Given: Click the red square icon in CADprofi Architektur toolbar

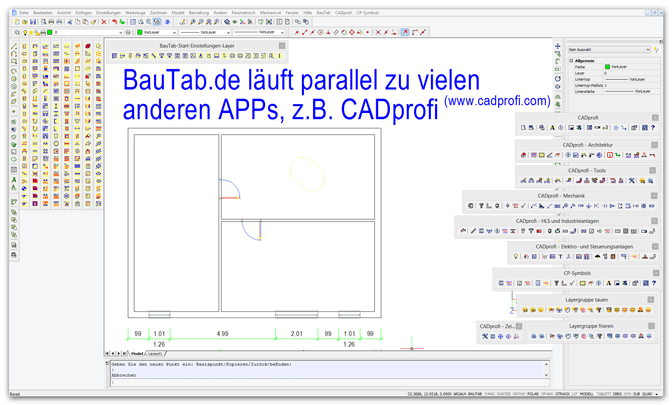Looking at the screenshot, I should 610,155.
